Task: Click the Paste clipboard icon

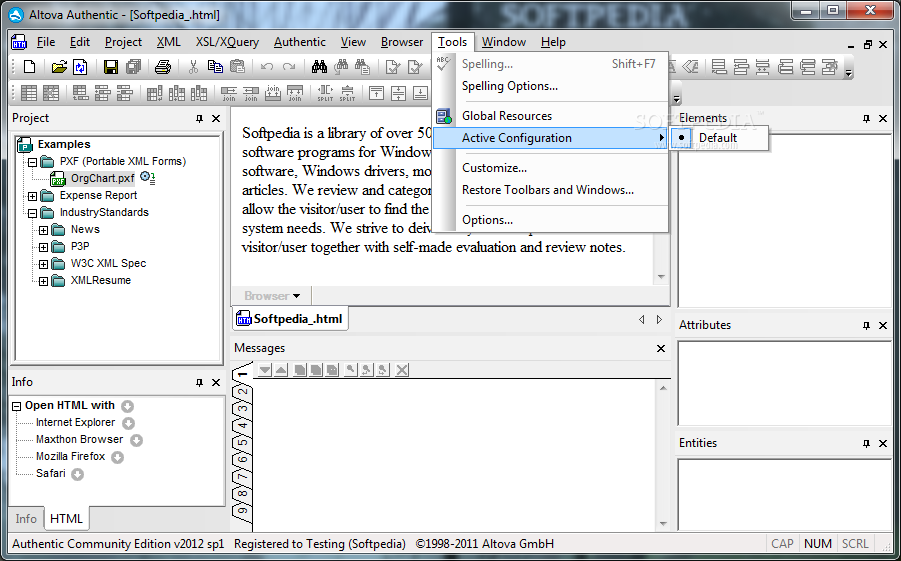Action: point(237,67)
